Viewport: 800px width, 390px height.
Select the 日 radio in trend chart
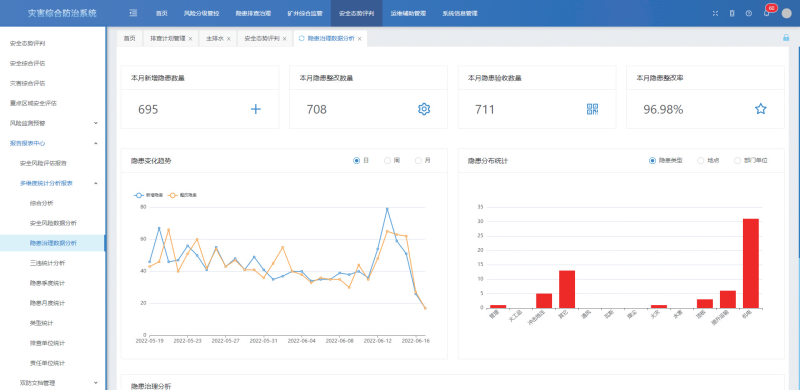pos(357,161)
